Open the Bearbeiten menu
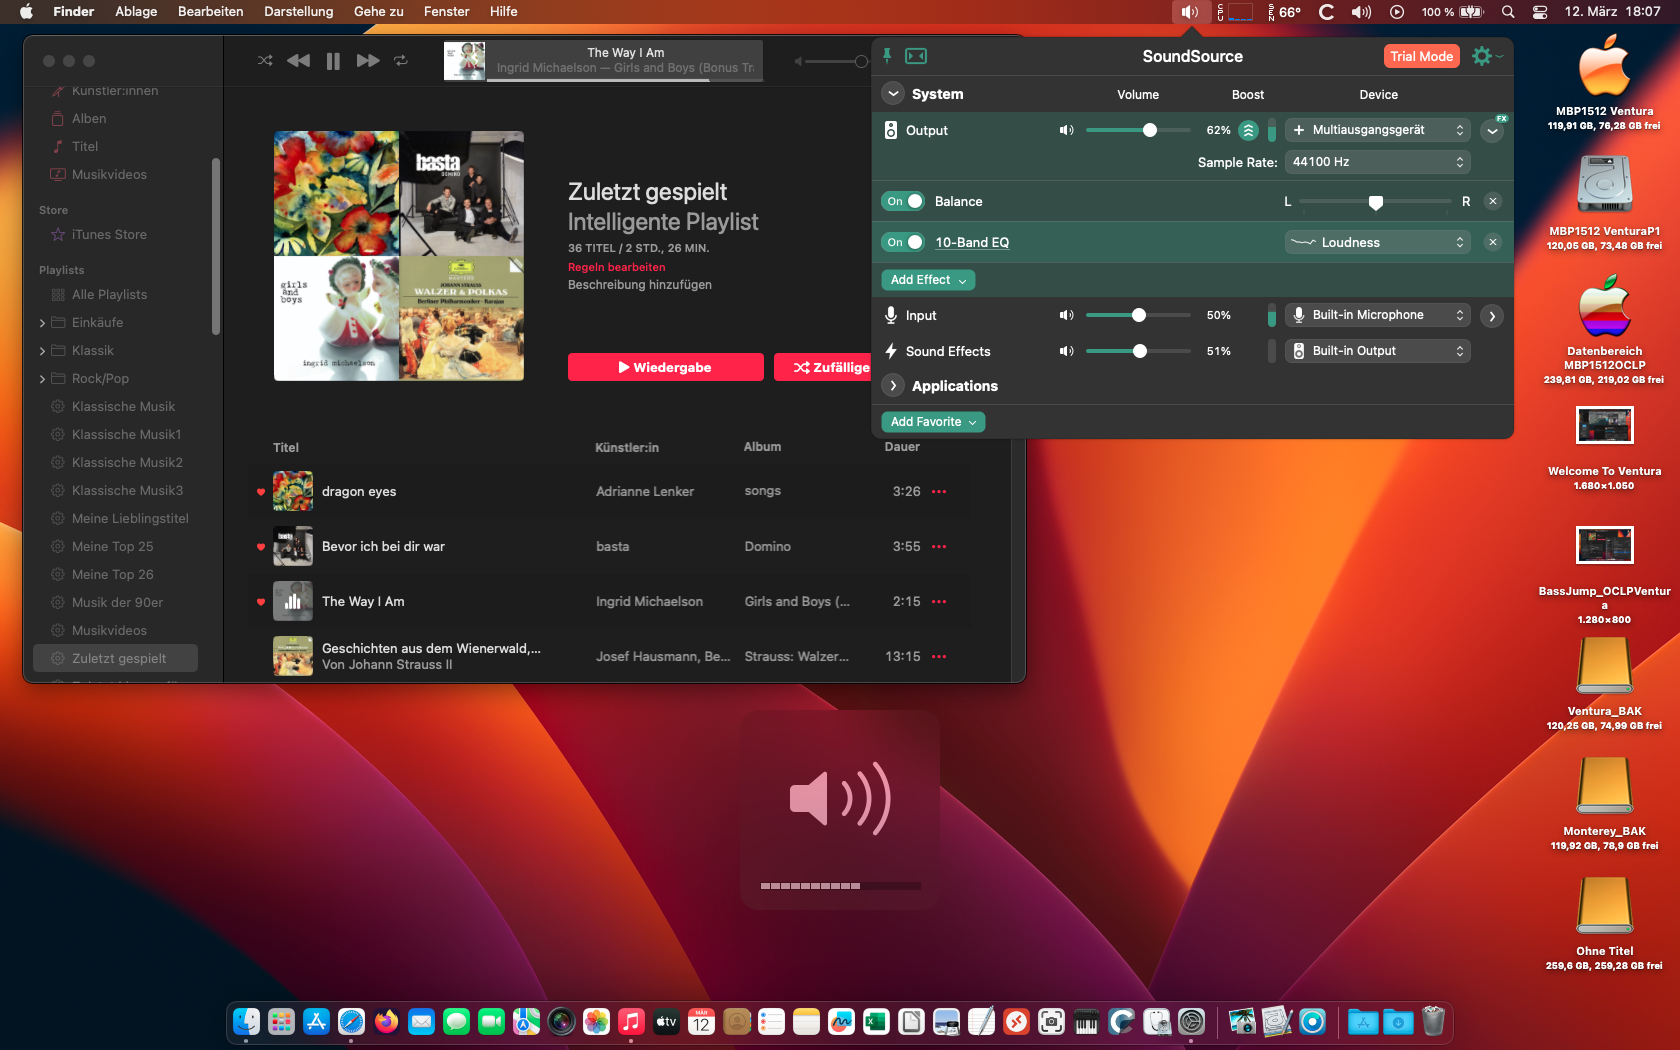This screenshot has width=1680, height=1050. coord(211,12)
